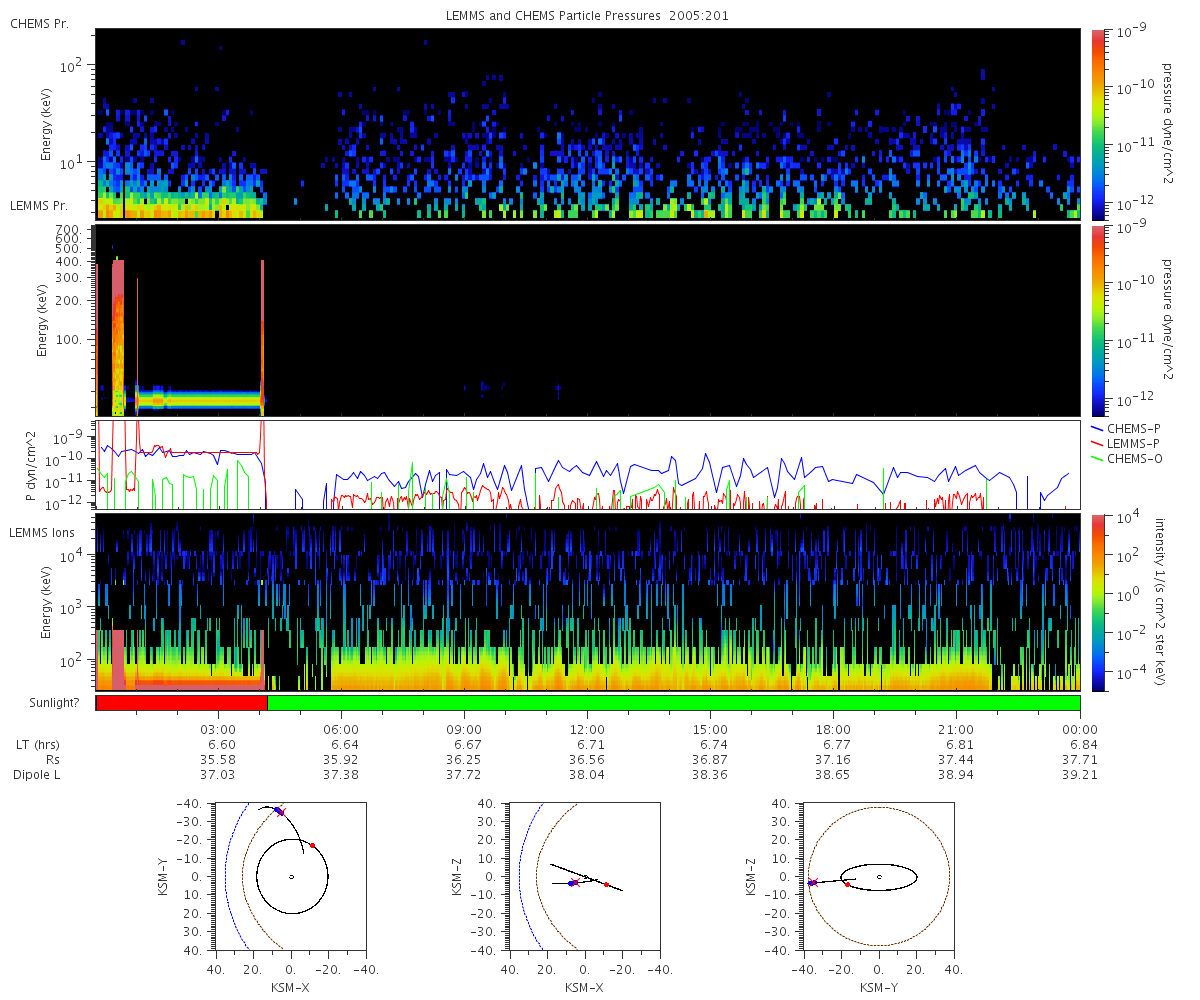Open the KSM-Y versus KSM-Z orbit plot
The image size is (1200, 1000).
point(878,876)
